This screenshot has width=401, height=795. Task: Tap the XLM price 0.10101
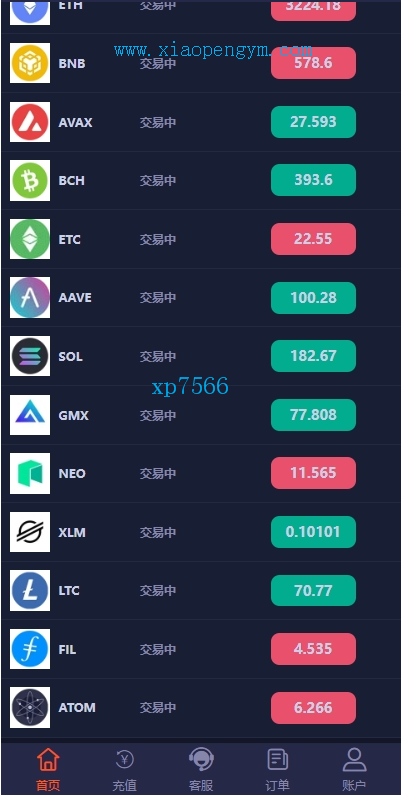313,532
